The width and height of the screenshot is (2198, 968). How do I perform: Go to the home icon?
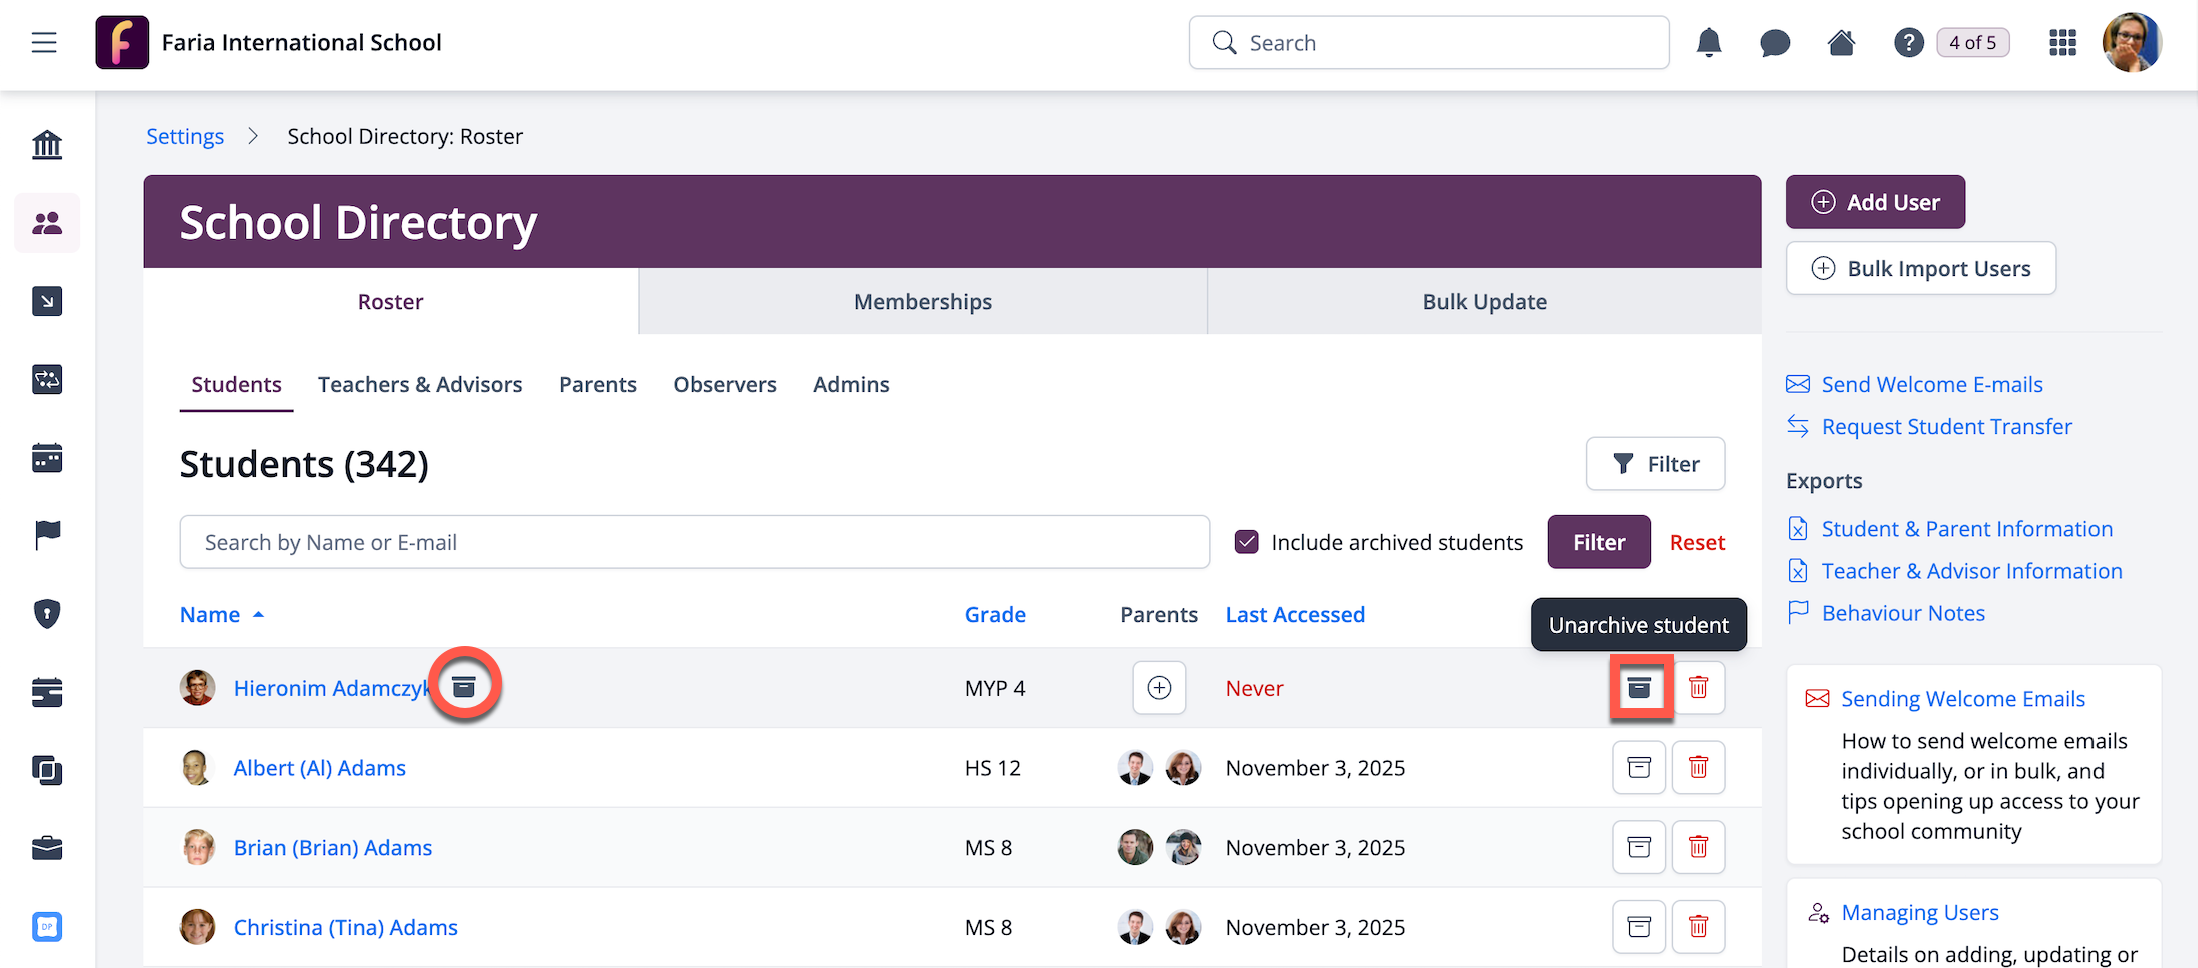click(x=1841, y=43)
